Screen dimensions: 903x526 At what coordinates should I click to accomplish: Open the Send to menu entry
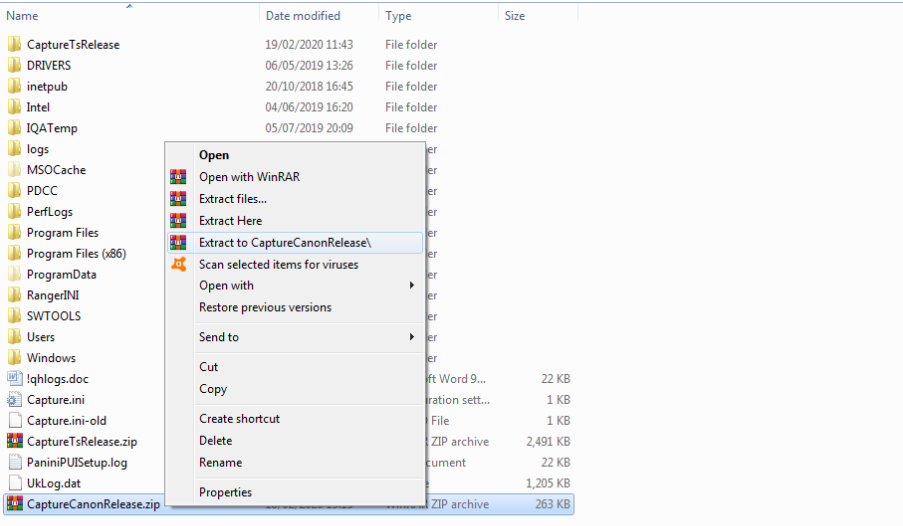pyautogui.click(x=295, y=336)
